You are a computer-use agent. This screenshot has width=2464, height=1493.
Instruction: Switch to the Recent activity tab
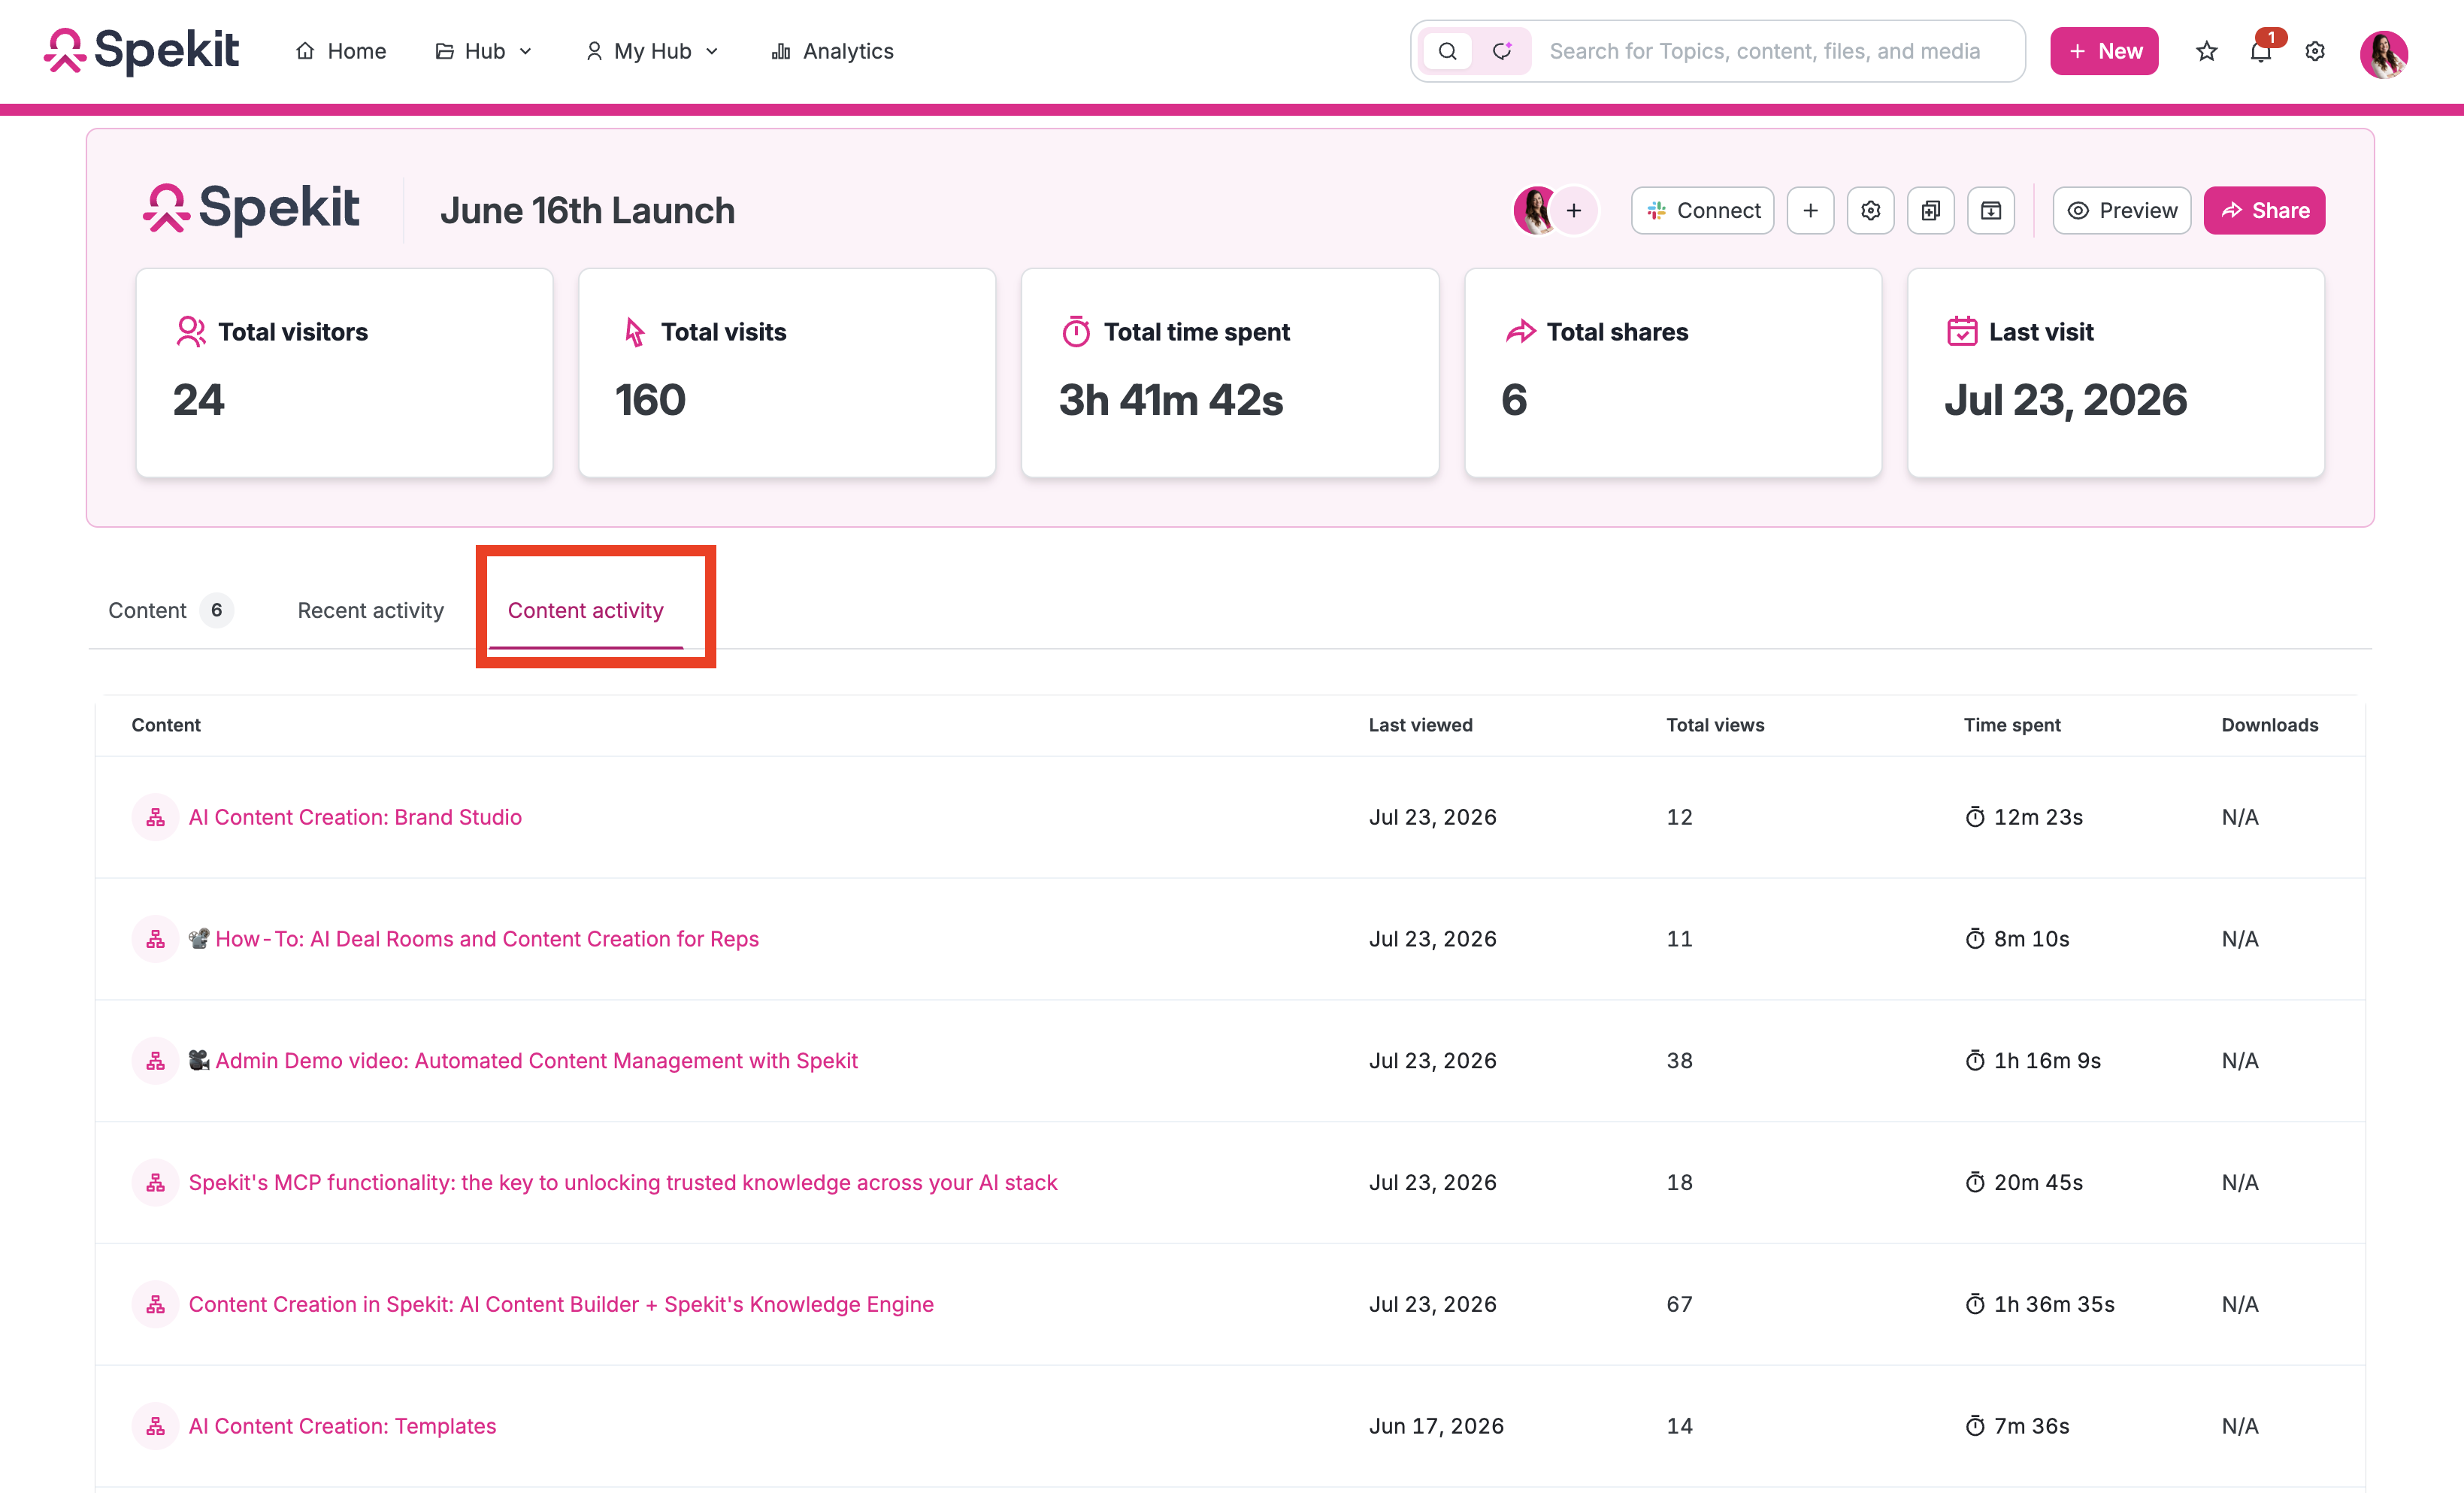pyautogui.click(x=371, y=610)
